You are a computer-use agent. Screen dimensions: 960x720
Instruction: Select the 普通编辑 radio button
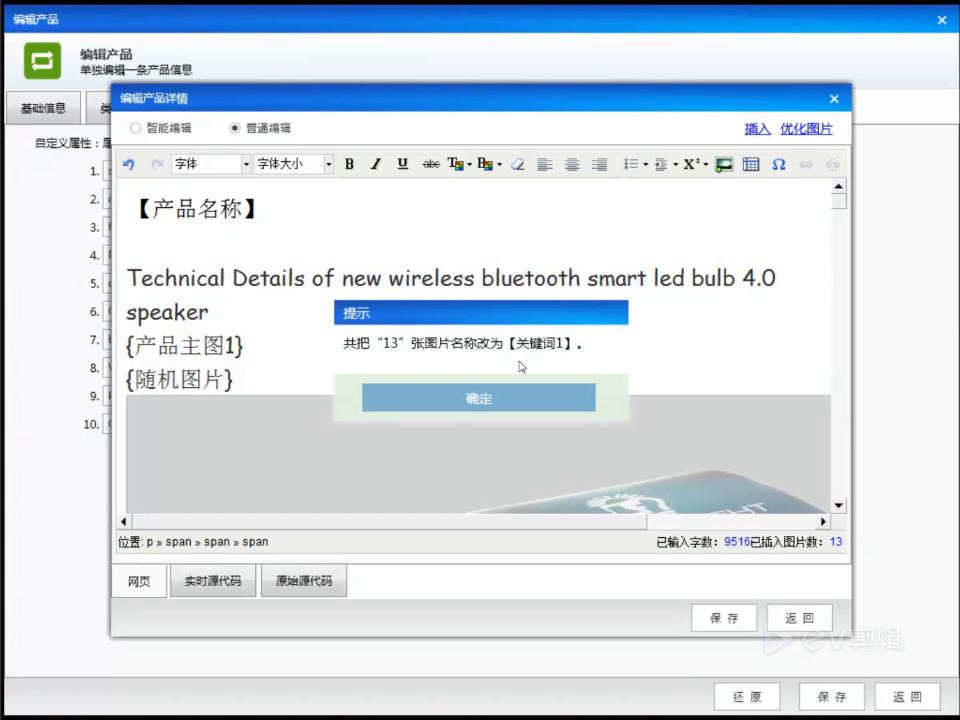(234, 128)
